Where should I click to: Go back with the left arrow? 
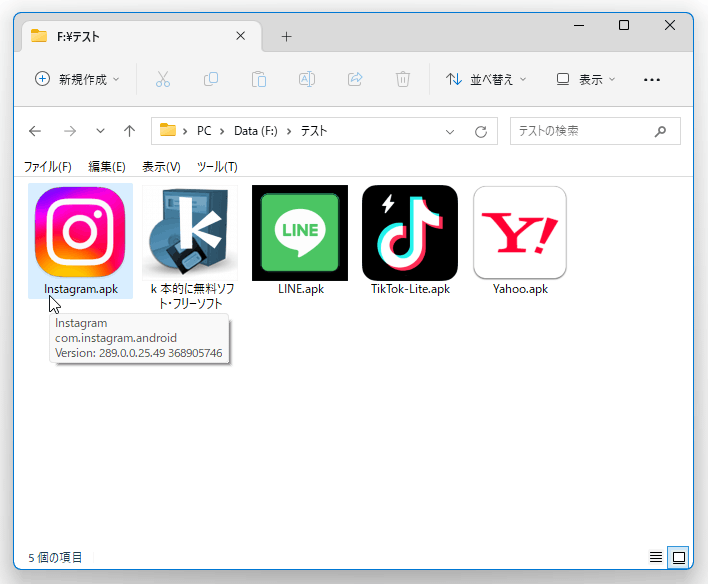pos(35,131)
